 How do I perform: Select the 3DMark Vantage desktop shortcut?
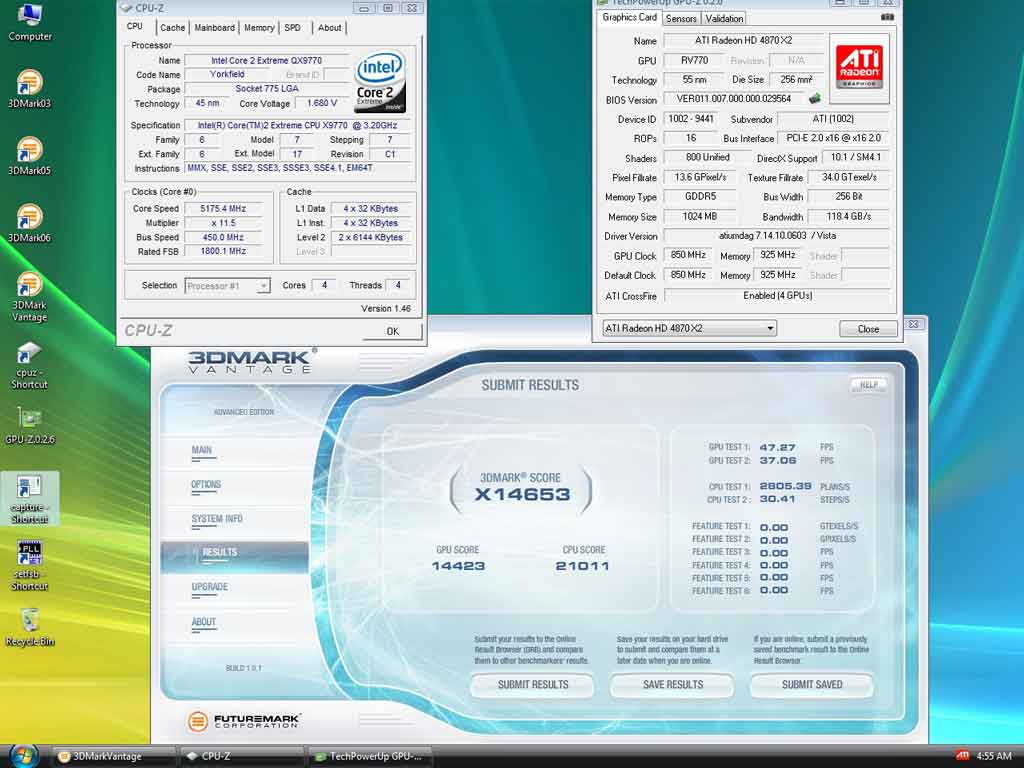tap(29, 296)
